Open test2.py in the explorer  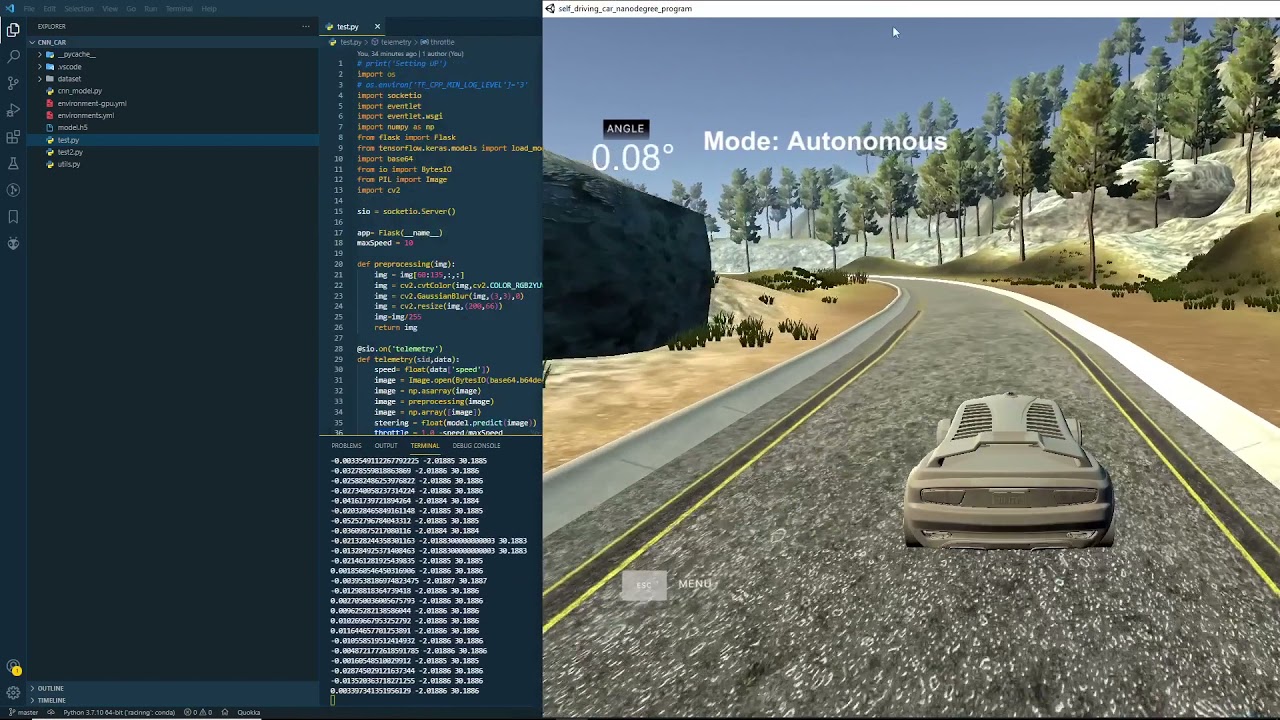click(69, 152)
